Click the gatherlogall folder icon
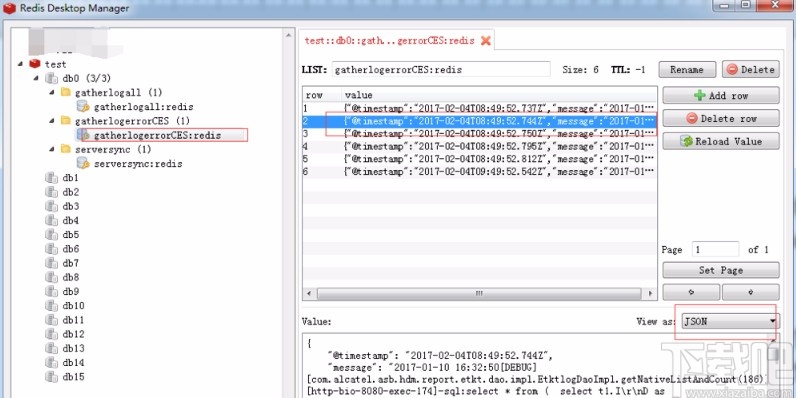 [x=65, y=92]
